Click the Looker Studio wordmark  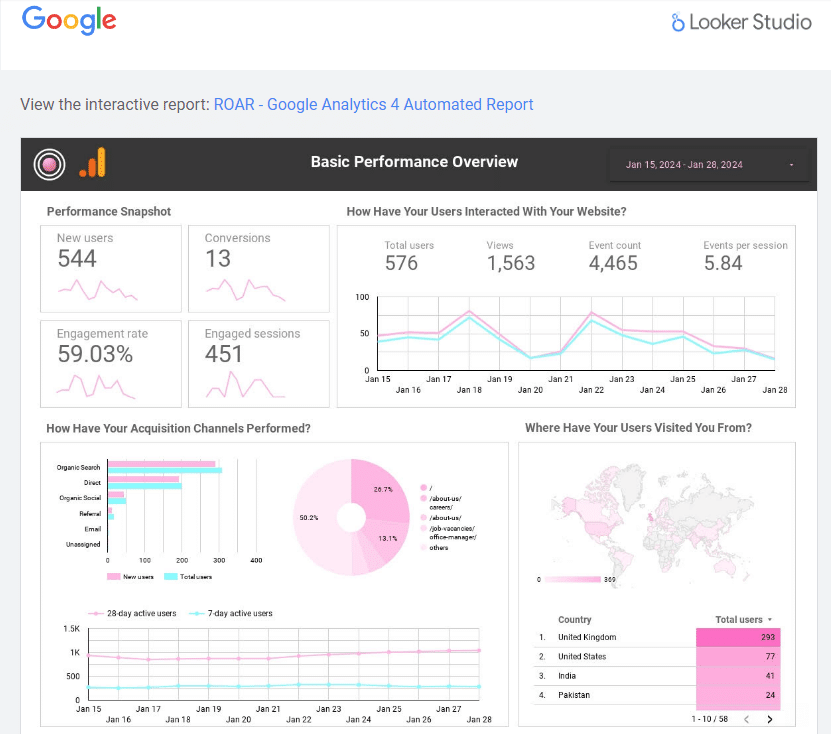751,21
